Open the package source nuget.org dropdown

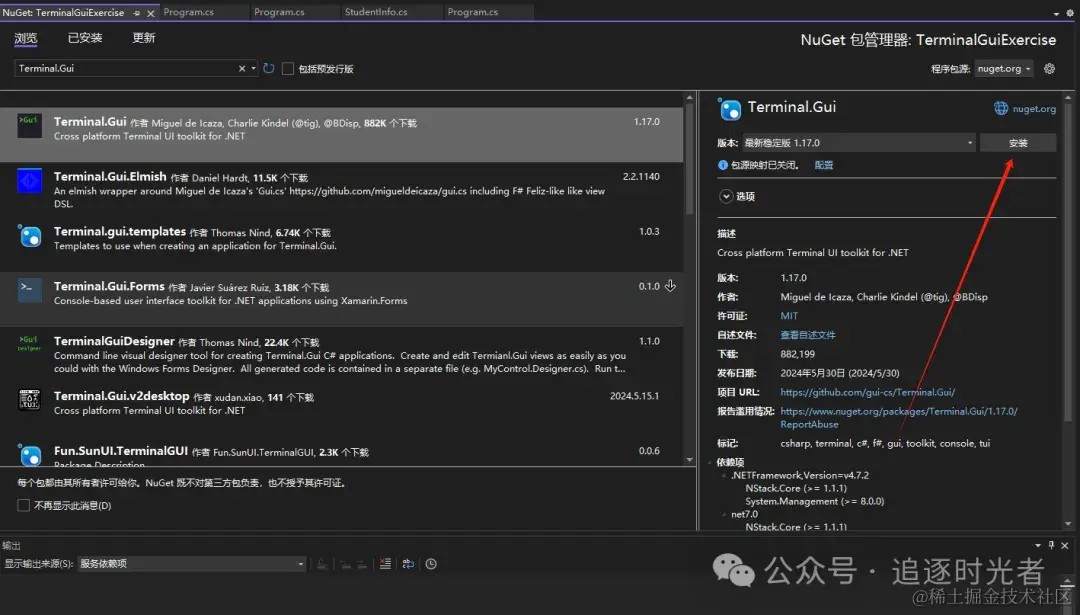click(x=1004, y=68)
